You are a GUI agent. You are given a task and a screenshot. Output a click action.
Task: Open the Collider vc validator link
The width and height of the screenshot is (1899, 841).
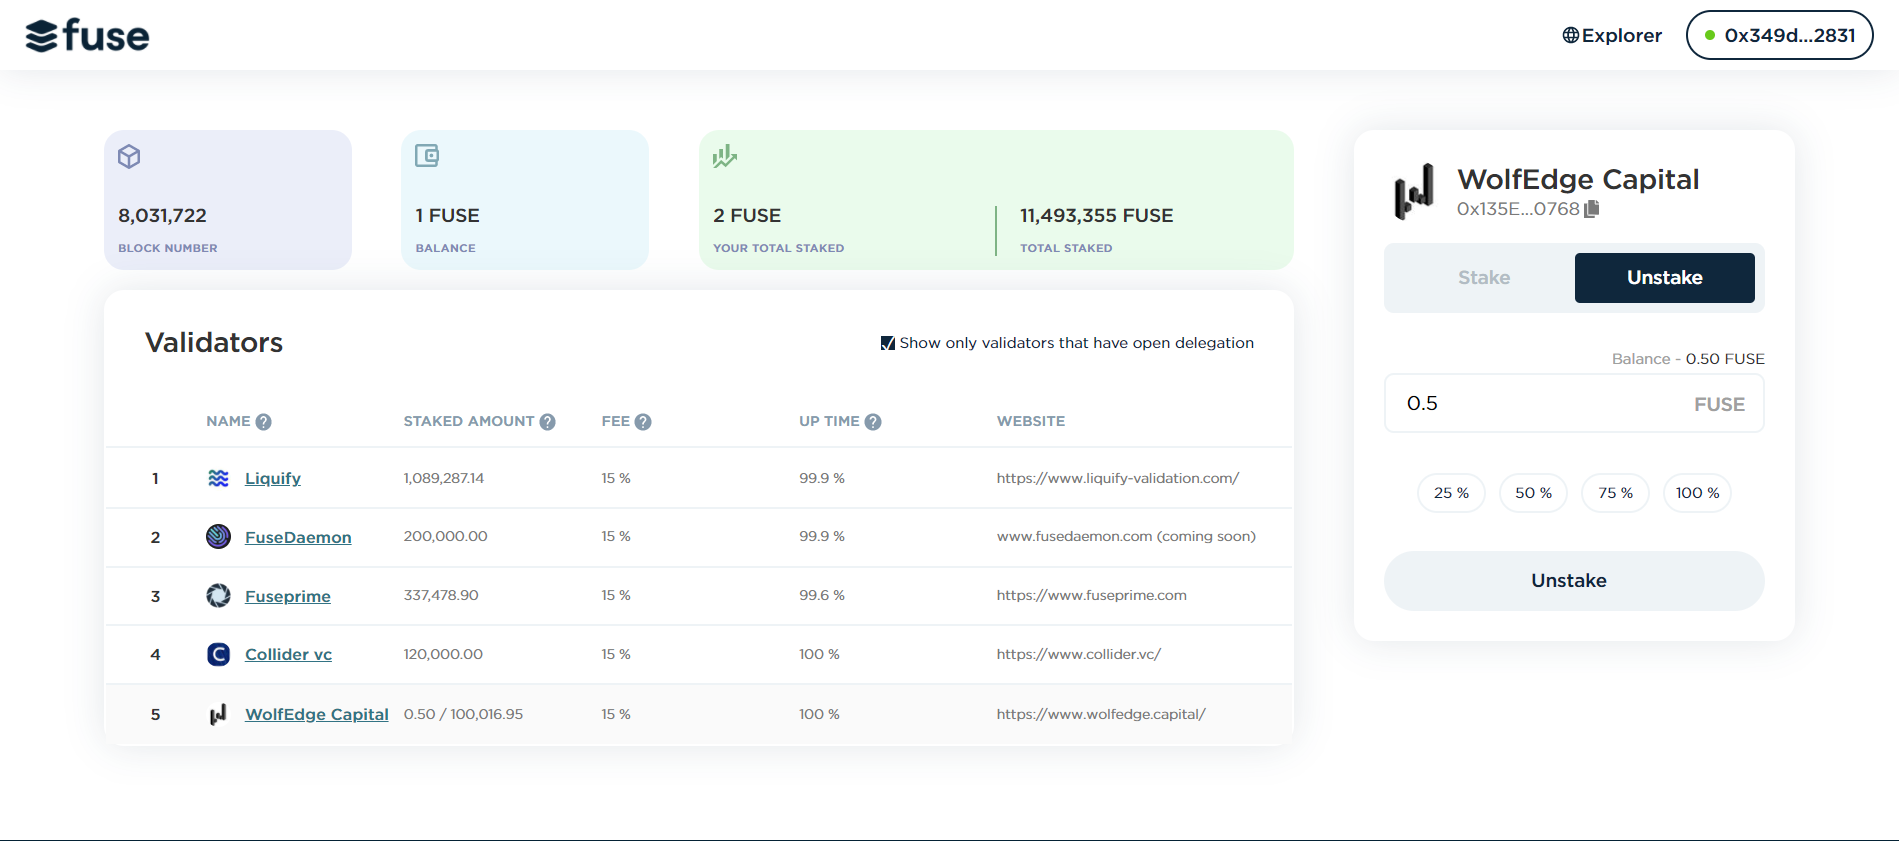[x=288, y=654]
